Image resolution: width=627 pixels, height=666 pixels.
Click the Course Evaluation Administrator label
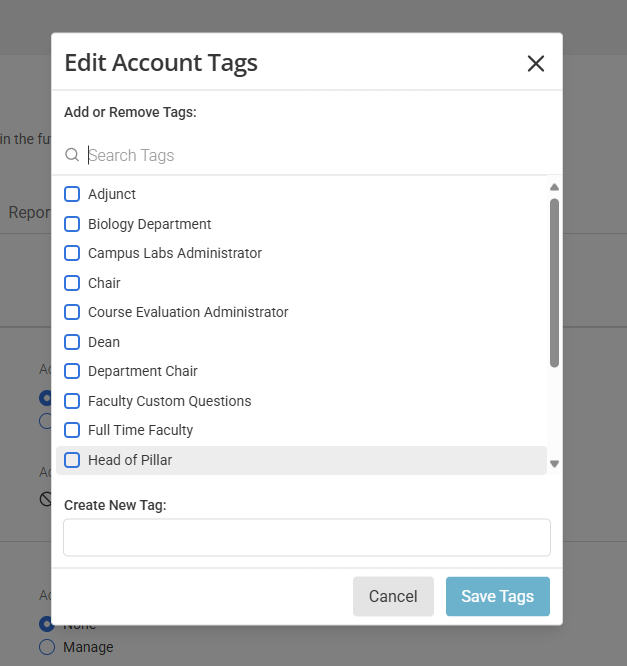(x=188, y=312)
